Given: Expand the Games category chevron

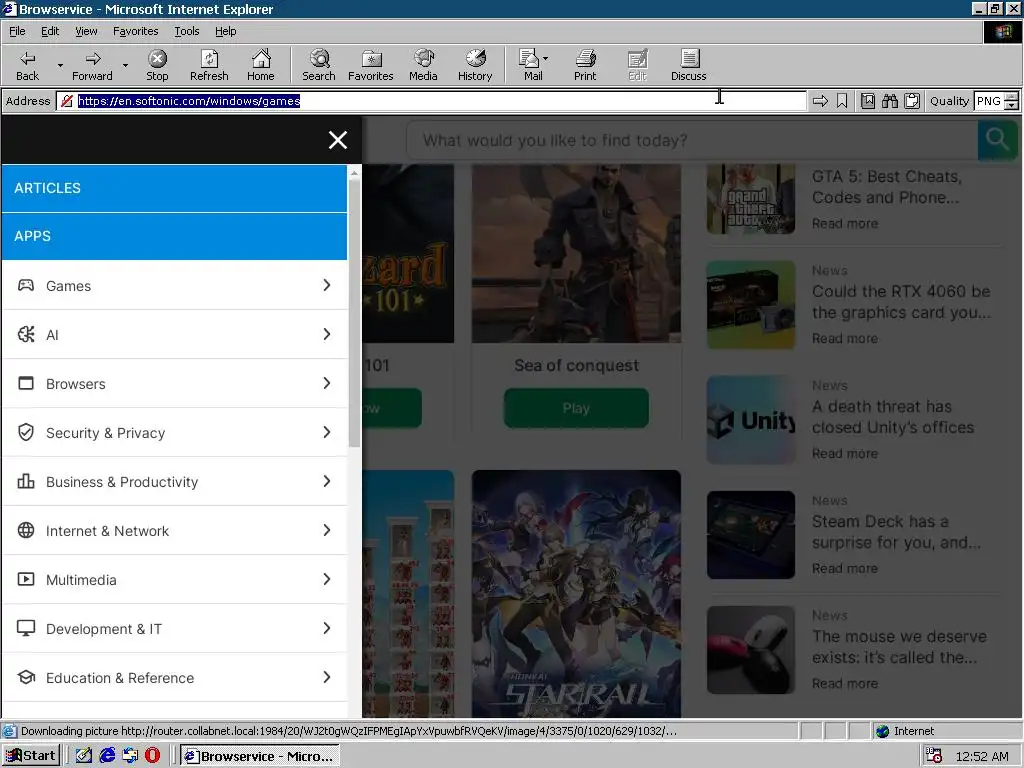Looking at the screenshot, I should tap(327, 285).
